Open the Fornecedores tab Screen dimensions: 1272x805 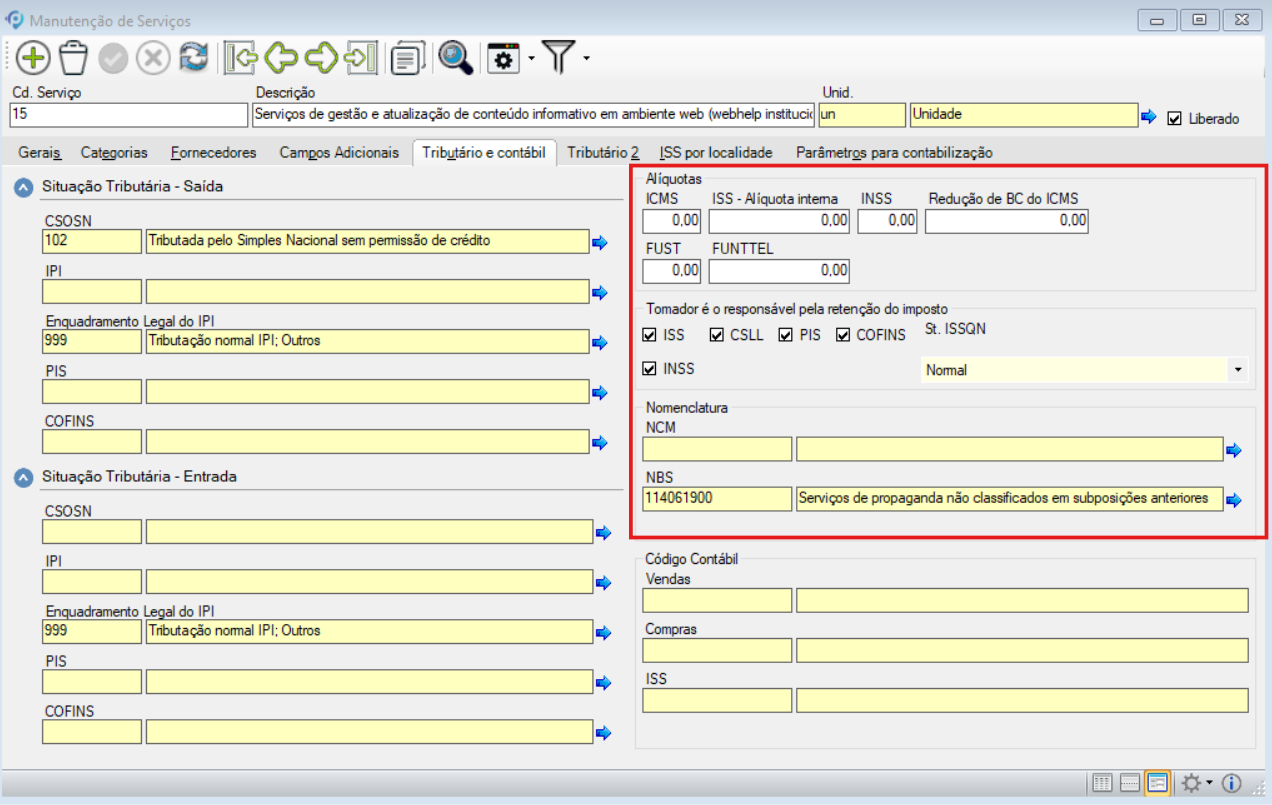[213, 152]
